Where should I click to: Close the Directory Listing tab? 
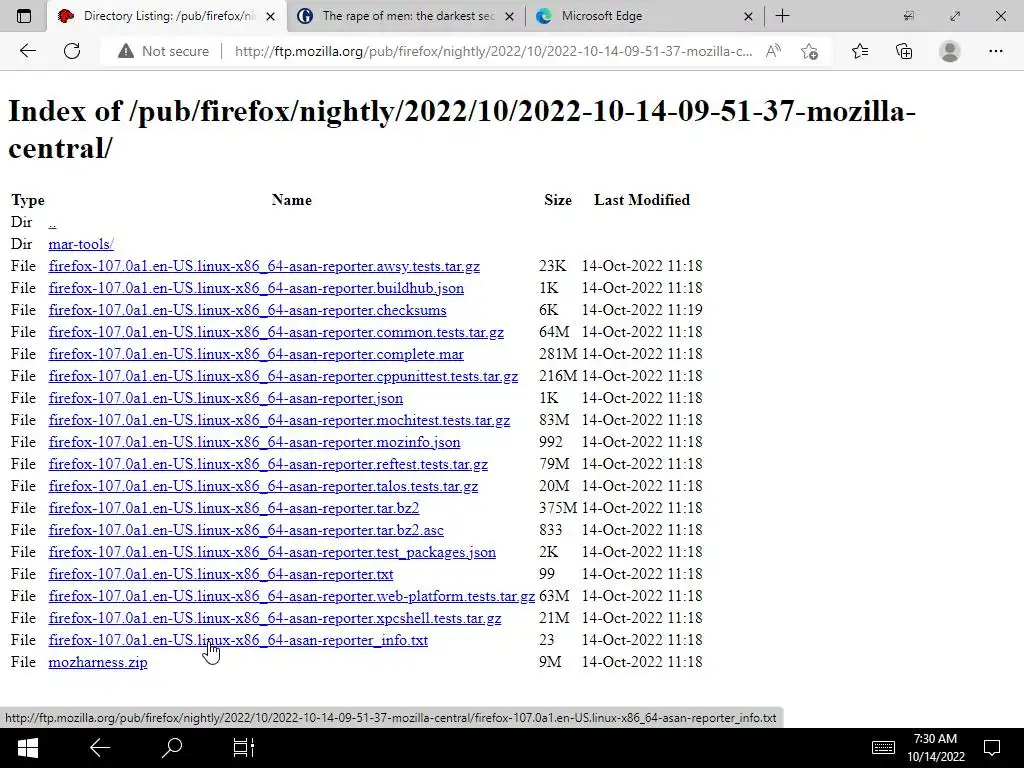pos(270,16)
